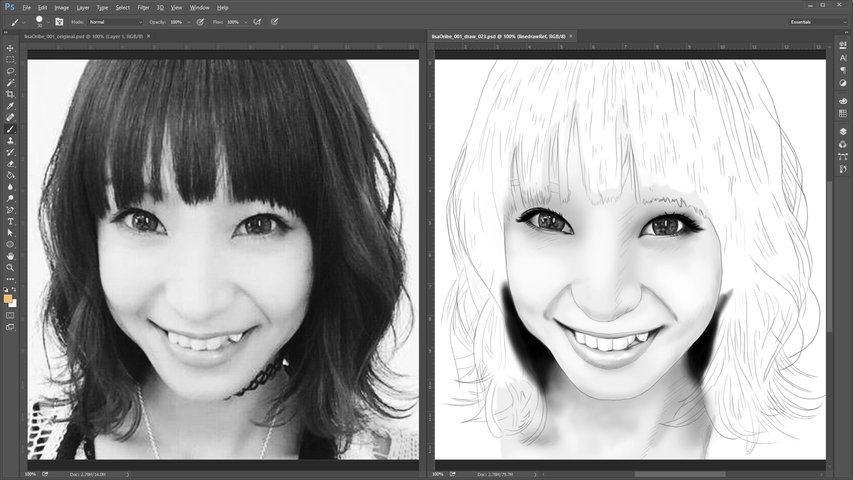Select the Path Selection tool

(10, 233)
